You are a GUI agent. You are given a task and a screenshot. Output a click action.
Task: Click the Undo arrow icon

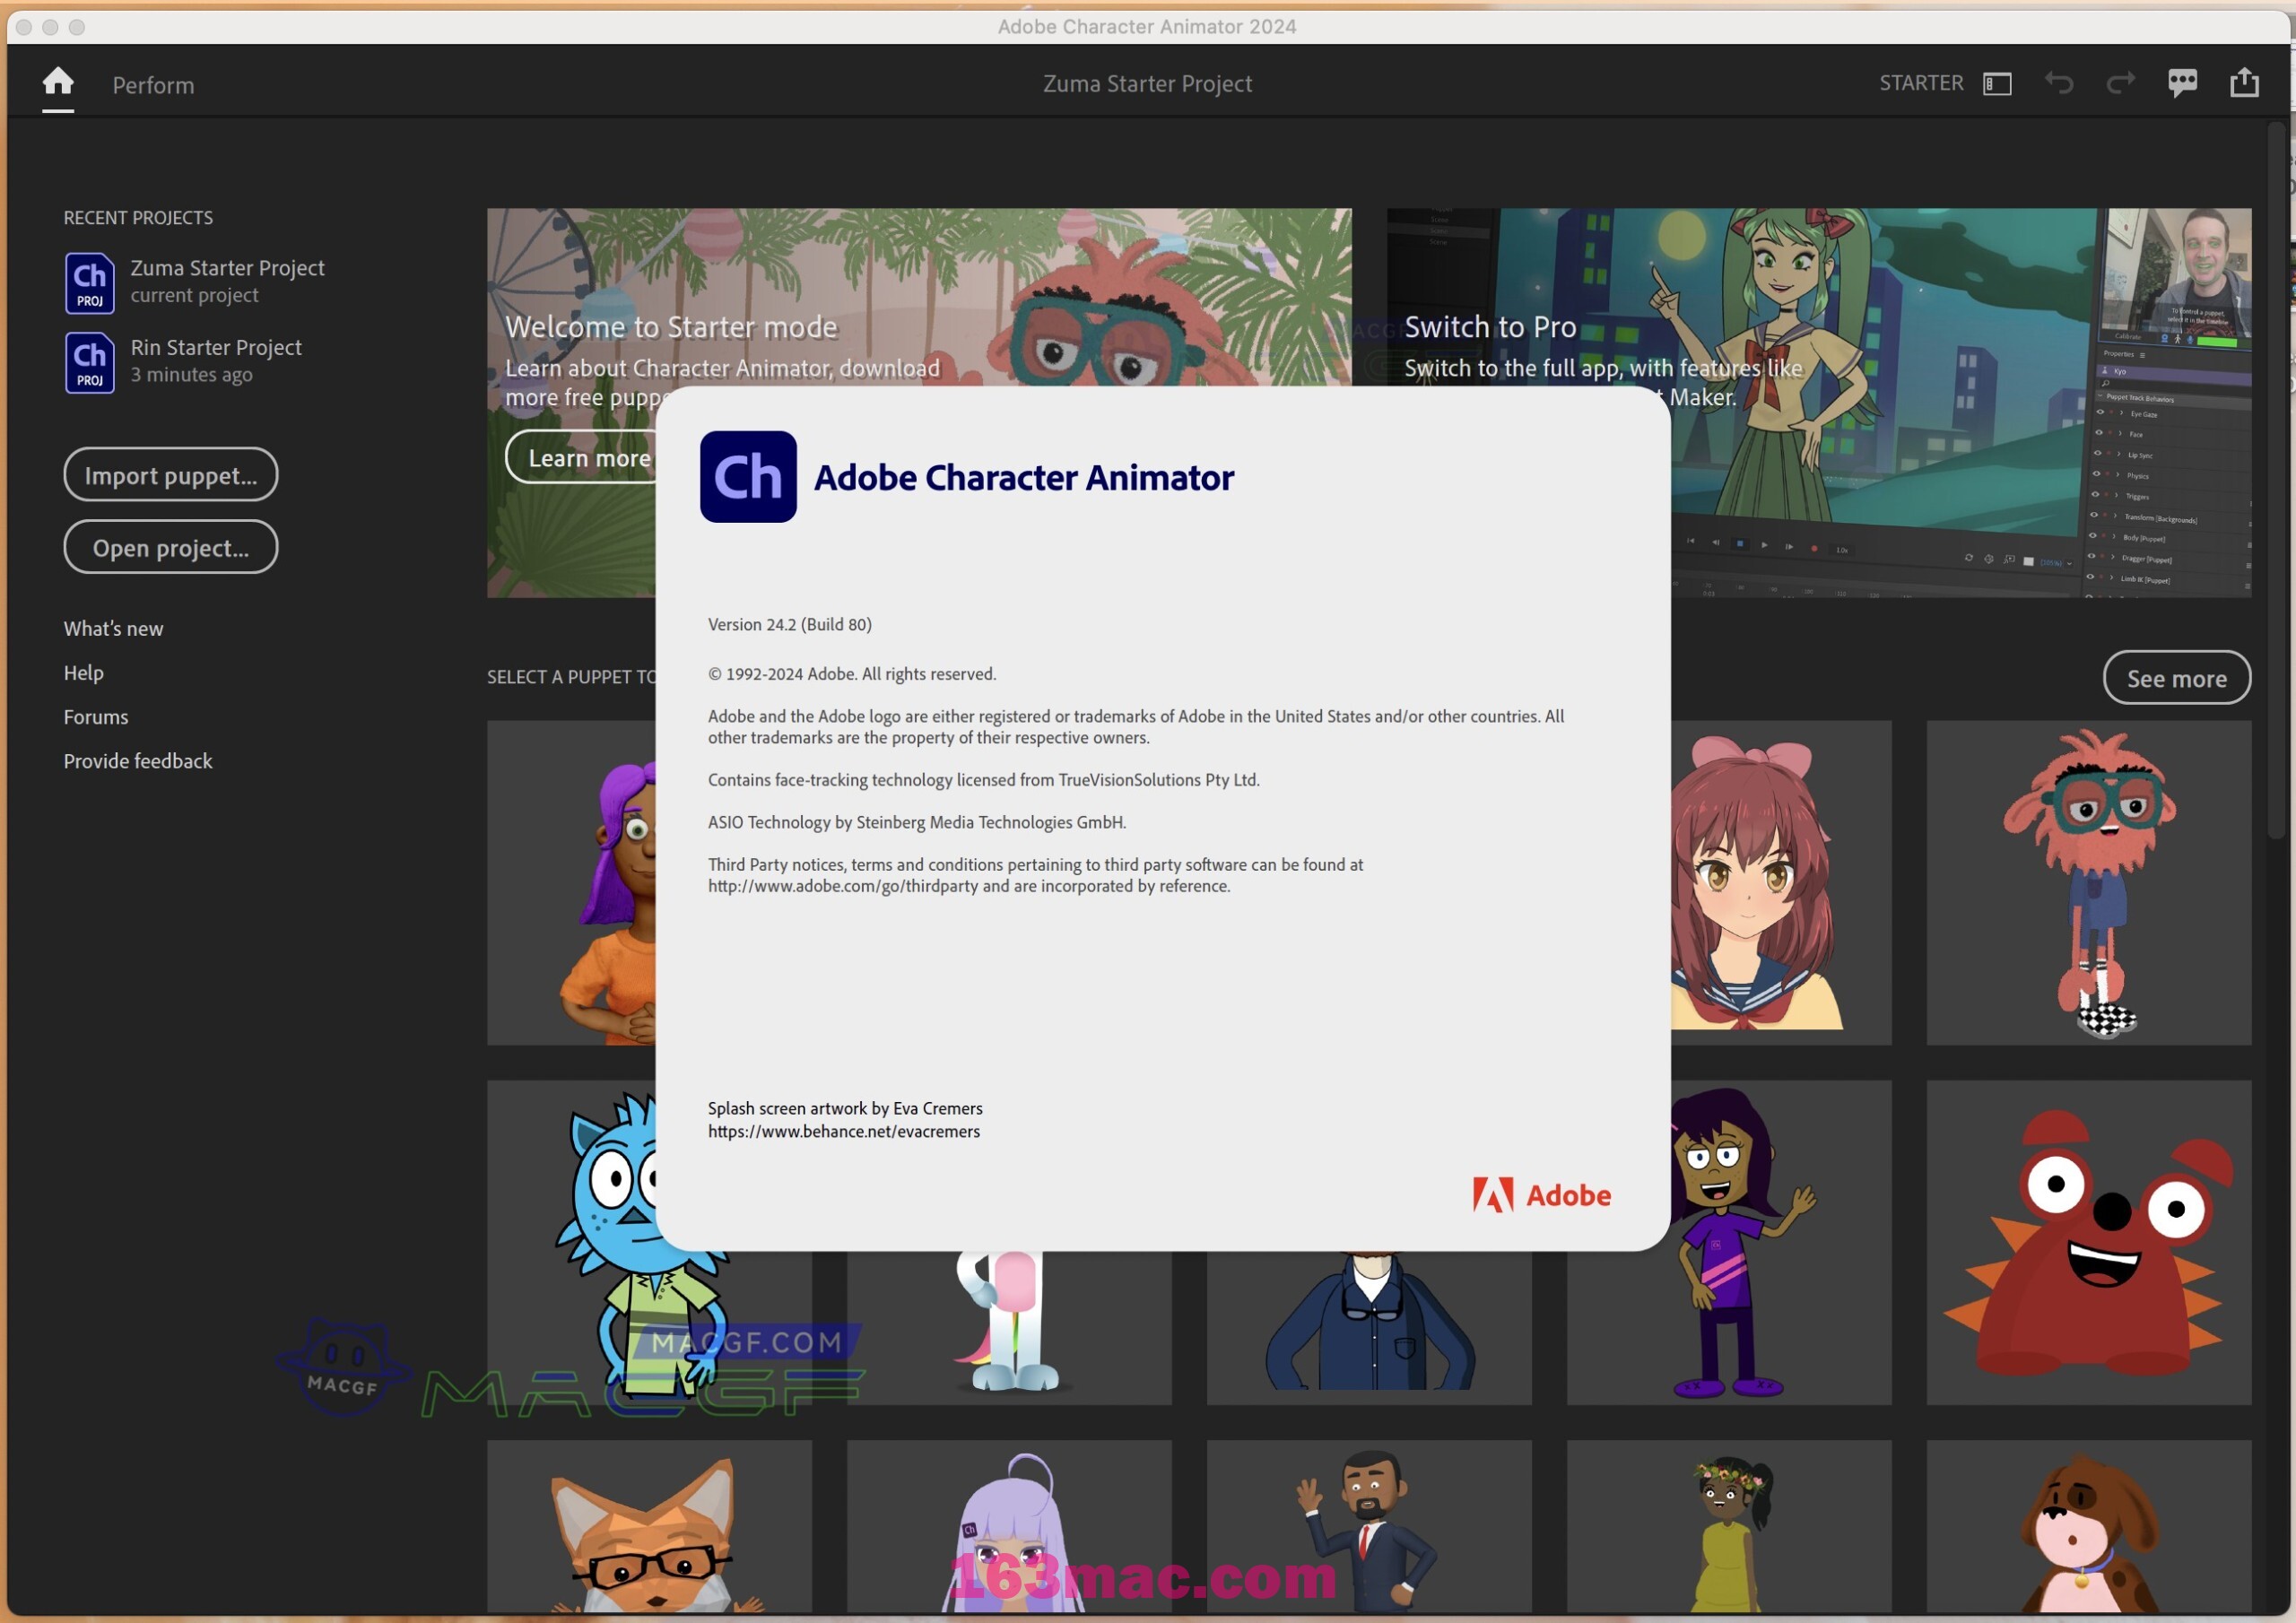[x=2058, y=83]
